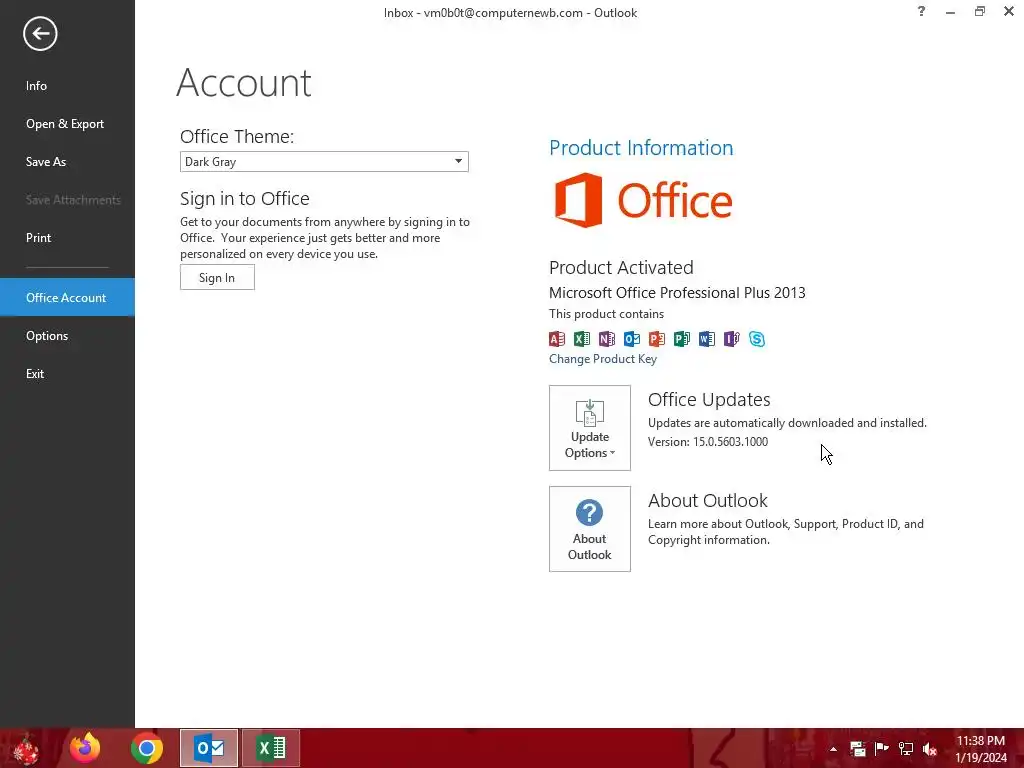Click the muted volume tray icon

tap(930, 749)
